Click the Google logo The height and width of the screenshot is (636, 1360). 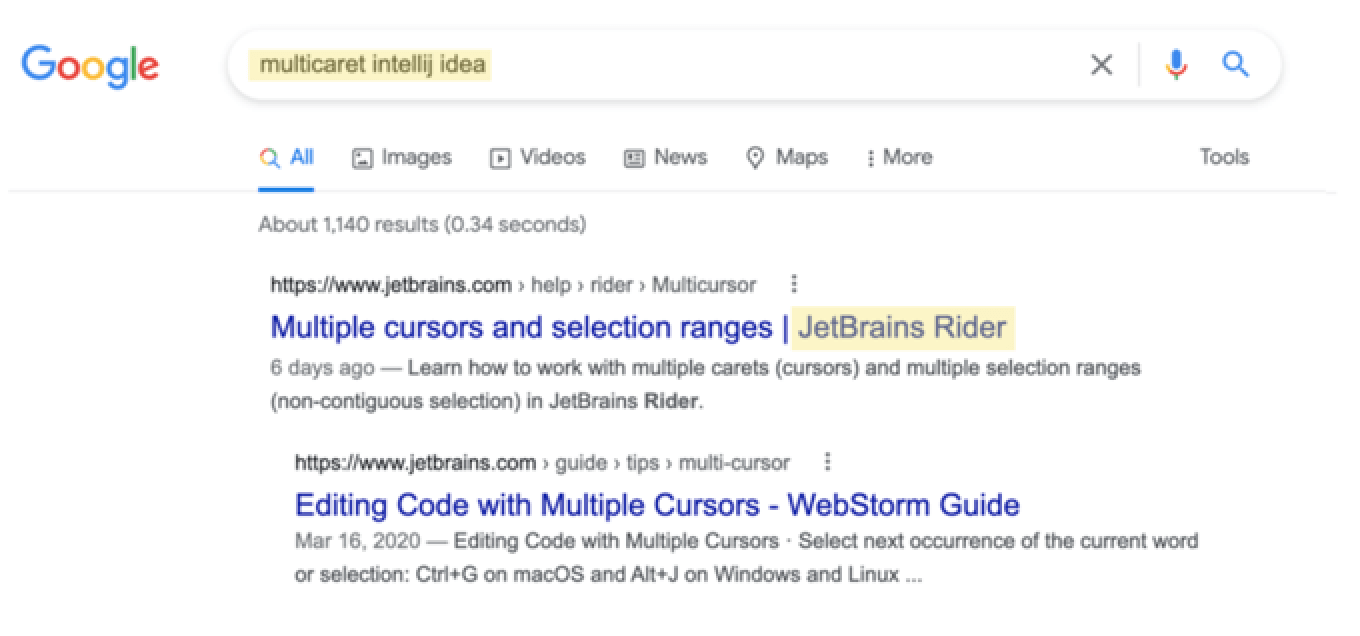click(x=90, y=66)
